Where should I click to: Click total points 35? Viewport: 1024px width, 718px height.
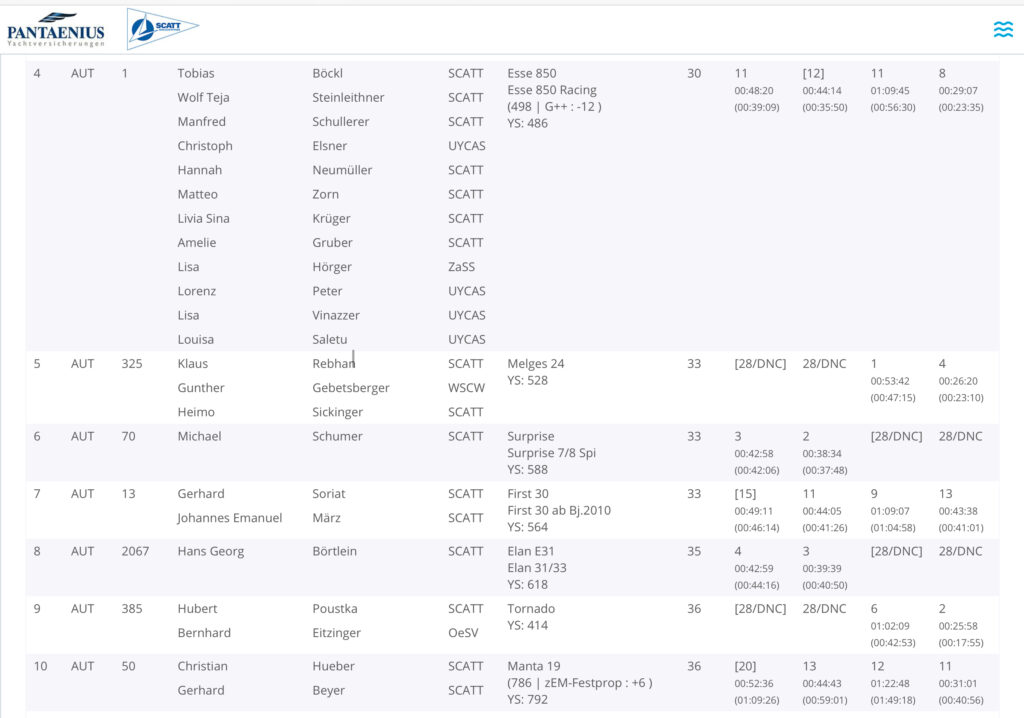click(694, 551)
